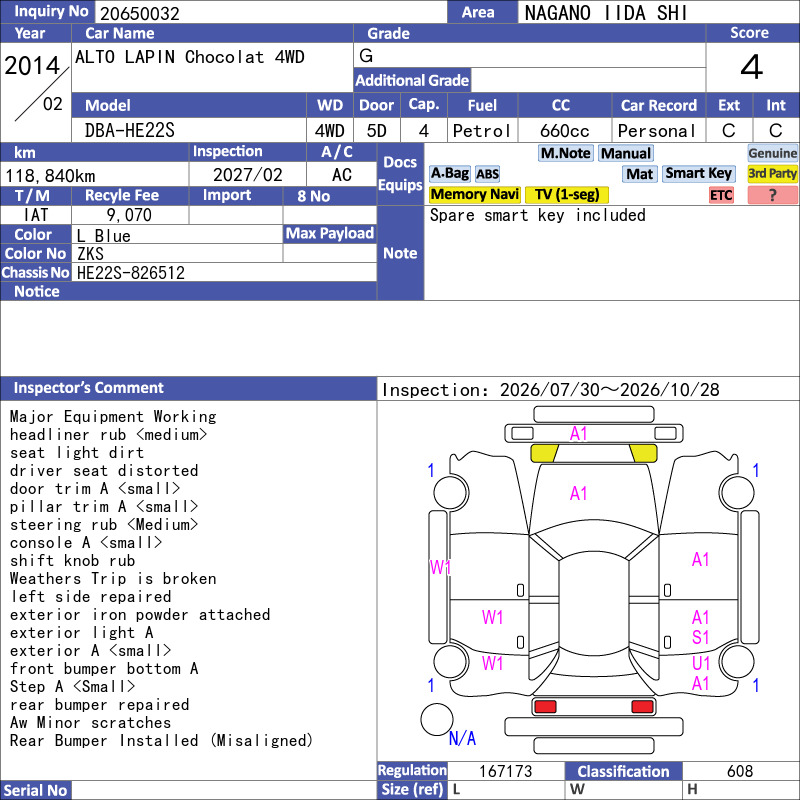The height and width of the screenshot is (800, 800).
Task: Click the color value L Blue
Action: [104, 236]
